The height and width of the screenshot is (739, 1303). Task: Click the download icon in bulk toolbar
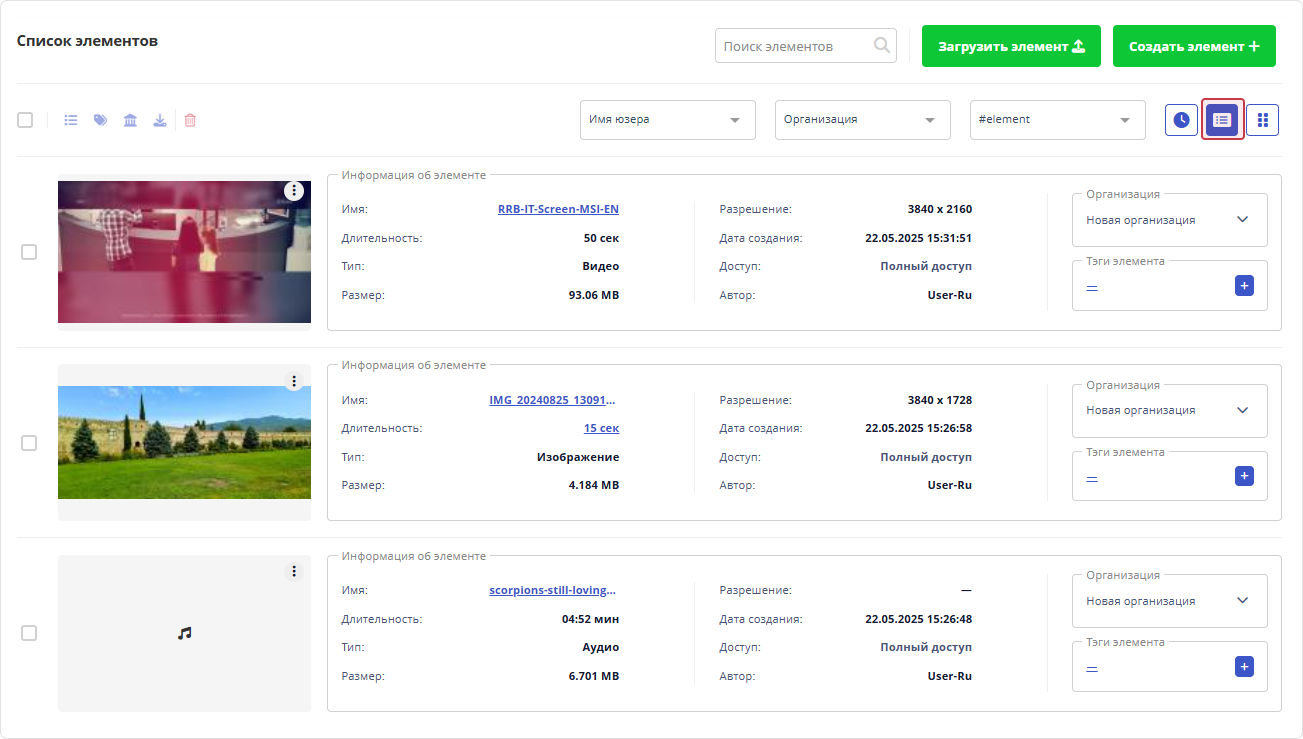(x=159, y=120)
